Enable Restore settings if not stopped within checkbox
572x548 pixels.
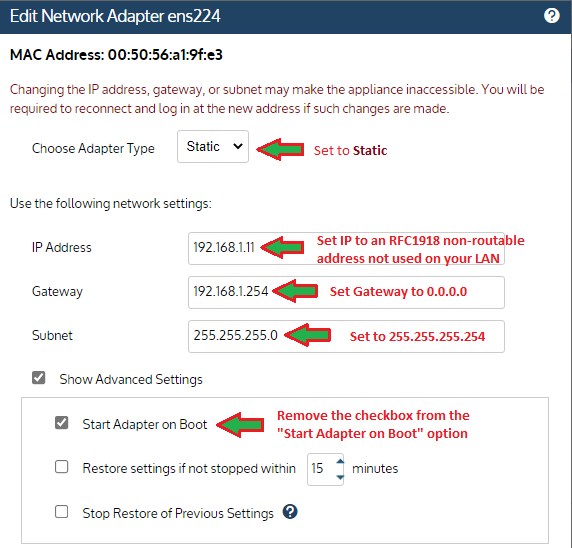pyautogui.click(x=61, y=467)
